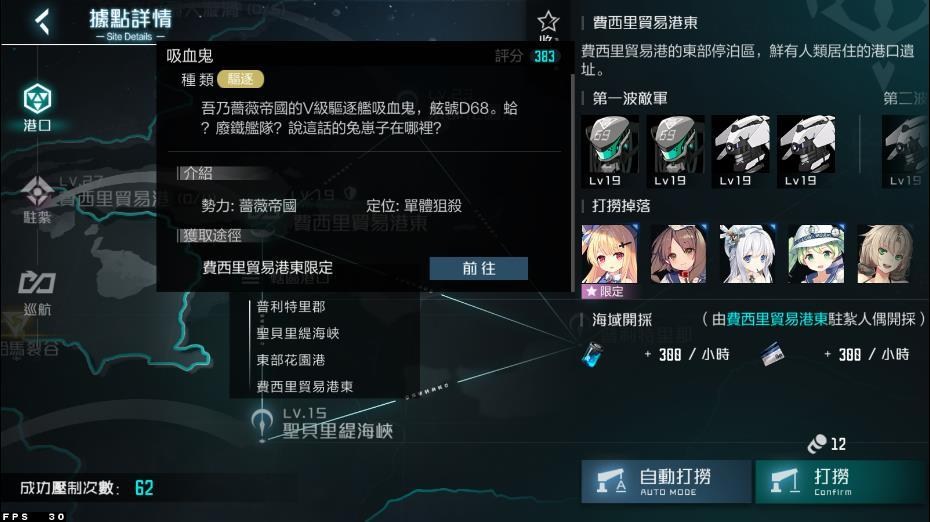The image size is (930, 522).
Task: Confirm the 打撈 salvage button
Action: pos(839,481)
